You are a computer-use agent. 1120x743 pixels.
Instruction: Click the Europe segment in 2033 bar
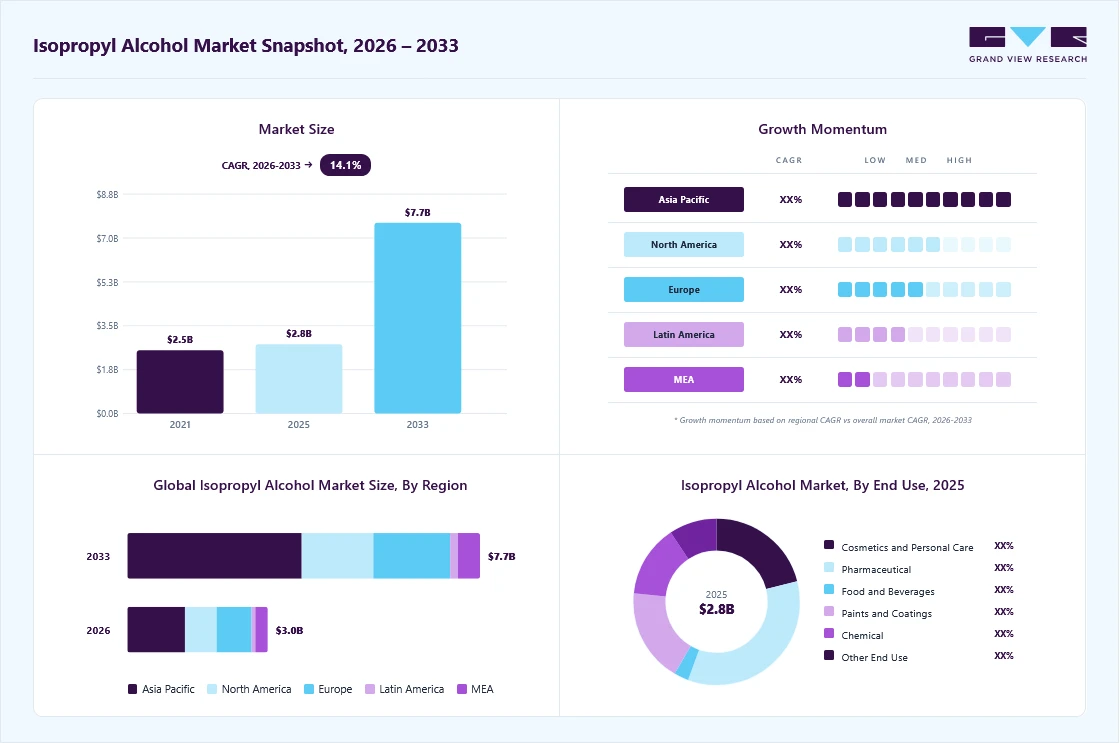click(411, 556)
